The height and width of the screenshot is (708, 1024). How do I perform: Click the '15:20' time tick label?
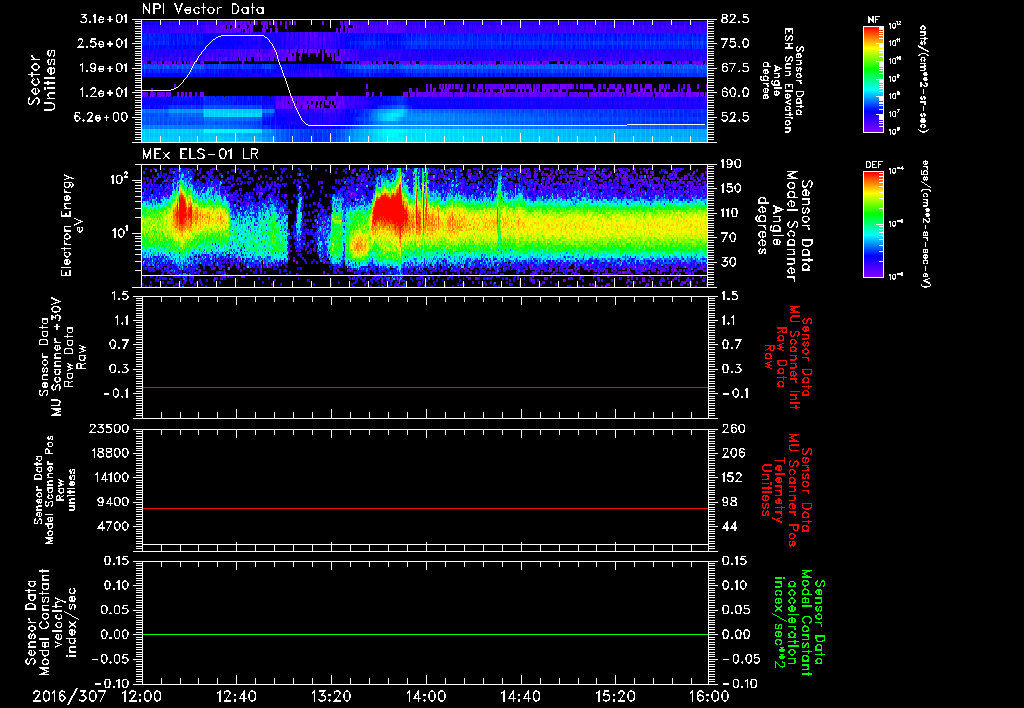tap(615, 696)
